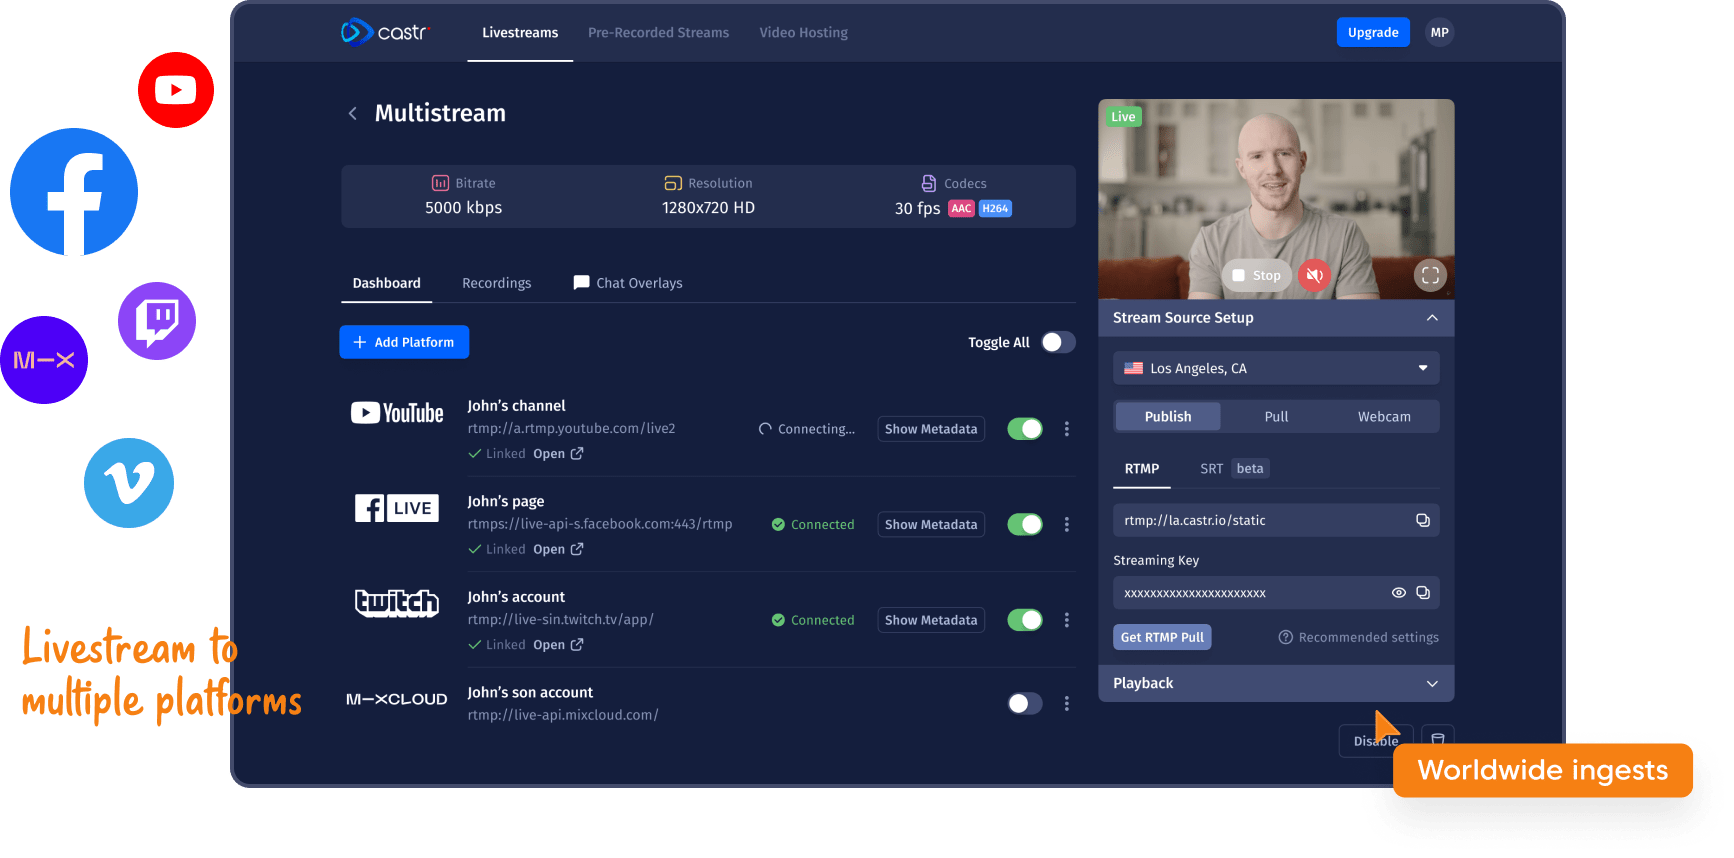Click the Resolution icon
1734x858 pixels.
(x=673, y=183)
